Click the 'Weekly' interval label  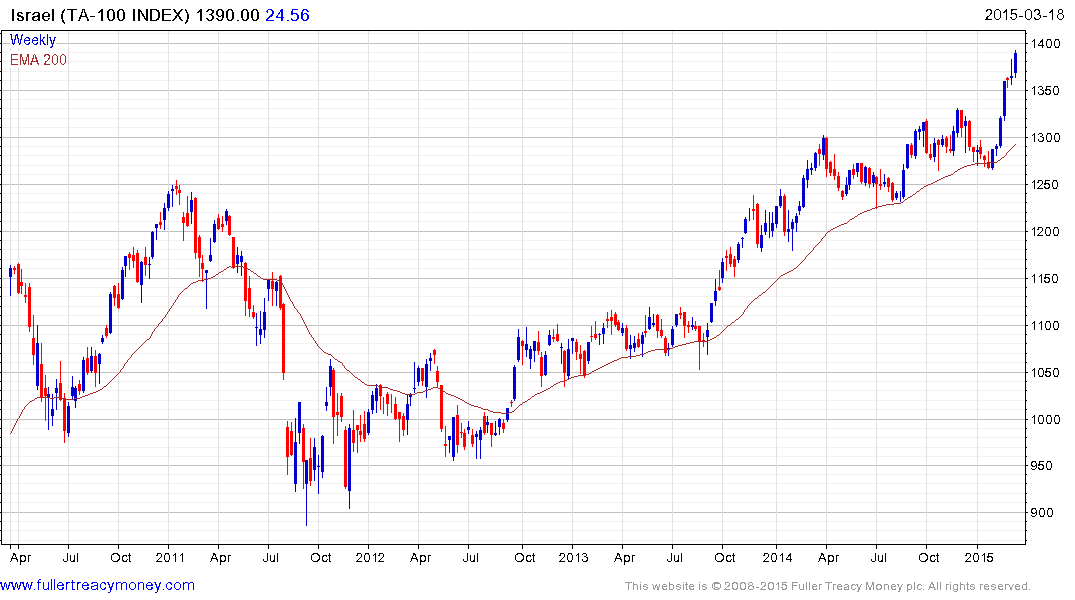click(x=33, y=40)
